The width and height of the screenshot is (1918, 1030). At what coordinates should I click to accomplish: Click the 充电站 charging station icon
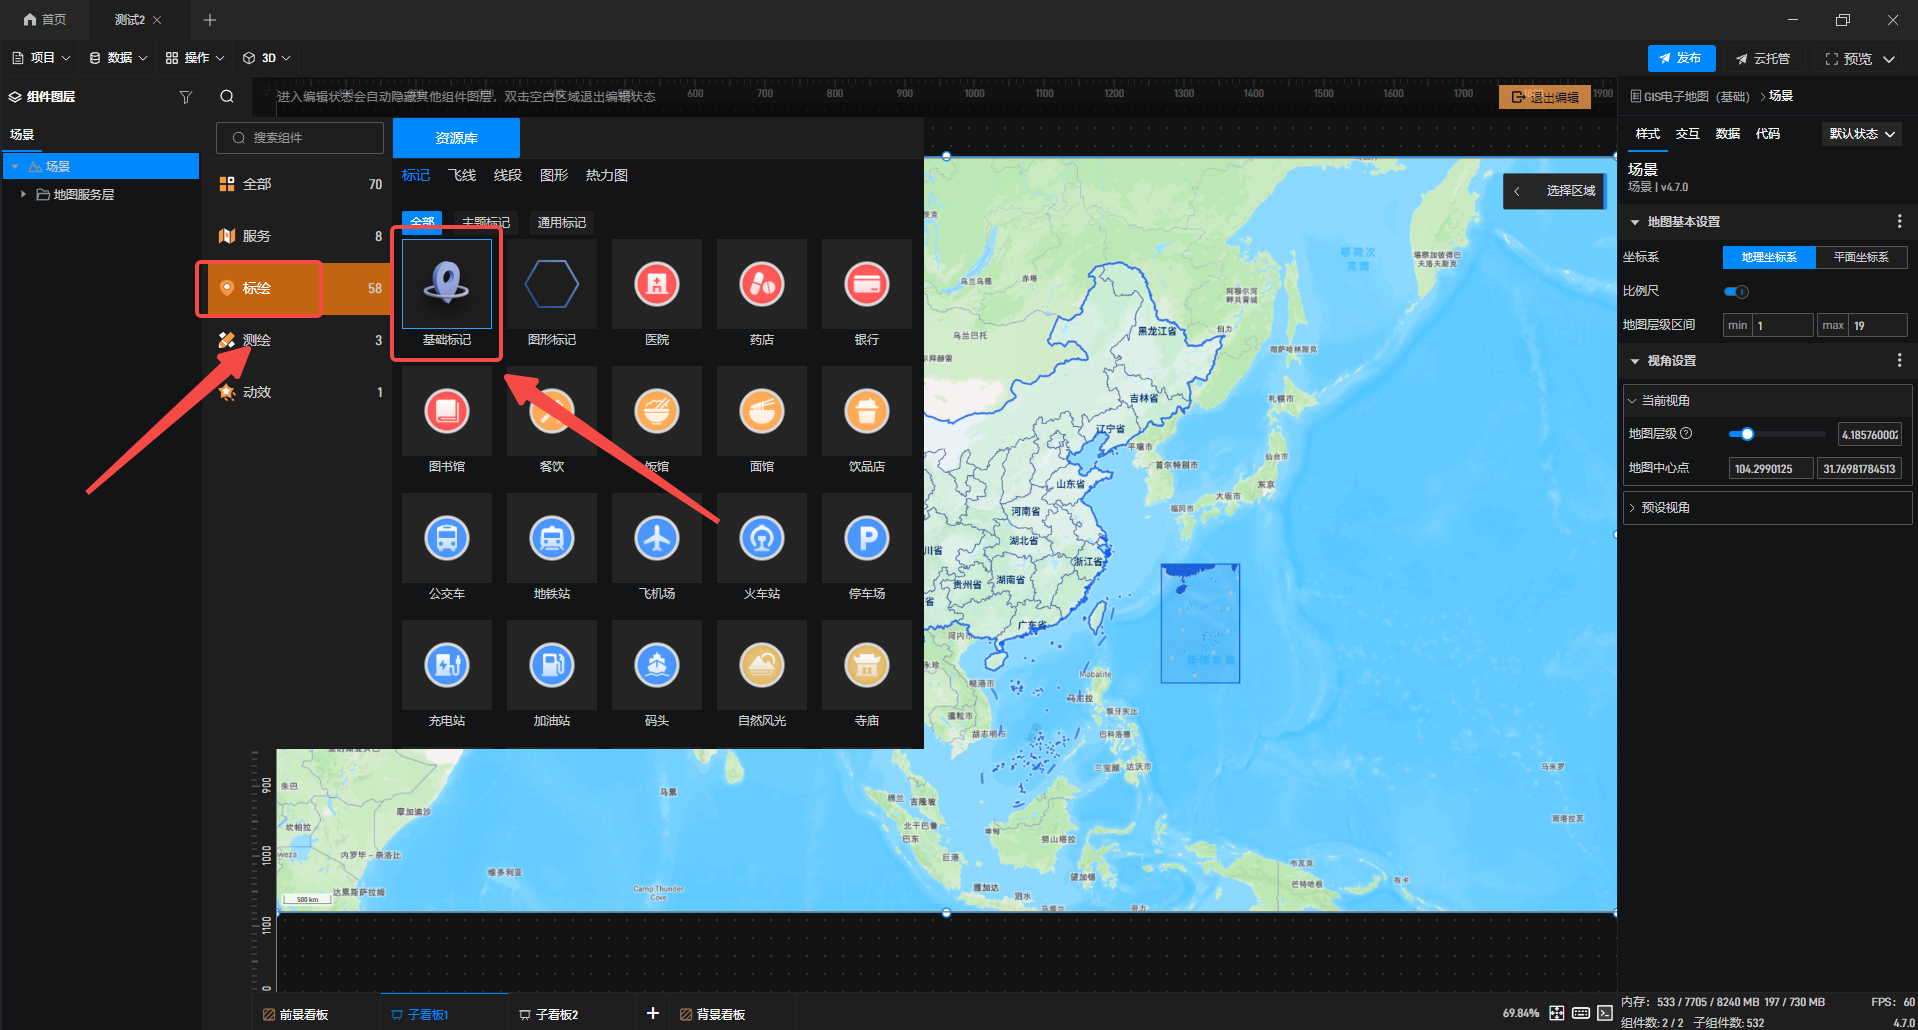[x=446, y=666]
